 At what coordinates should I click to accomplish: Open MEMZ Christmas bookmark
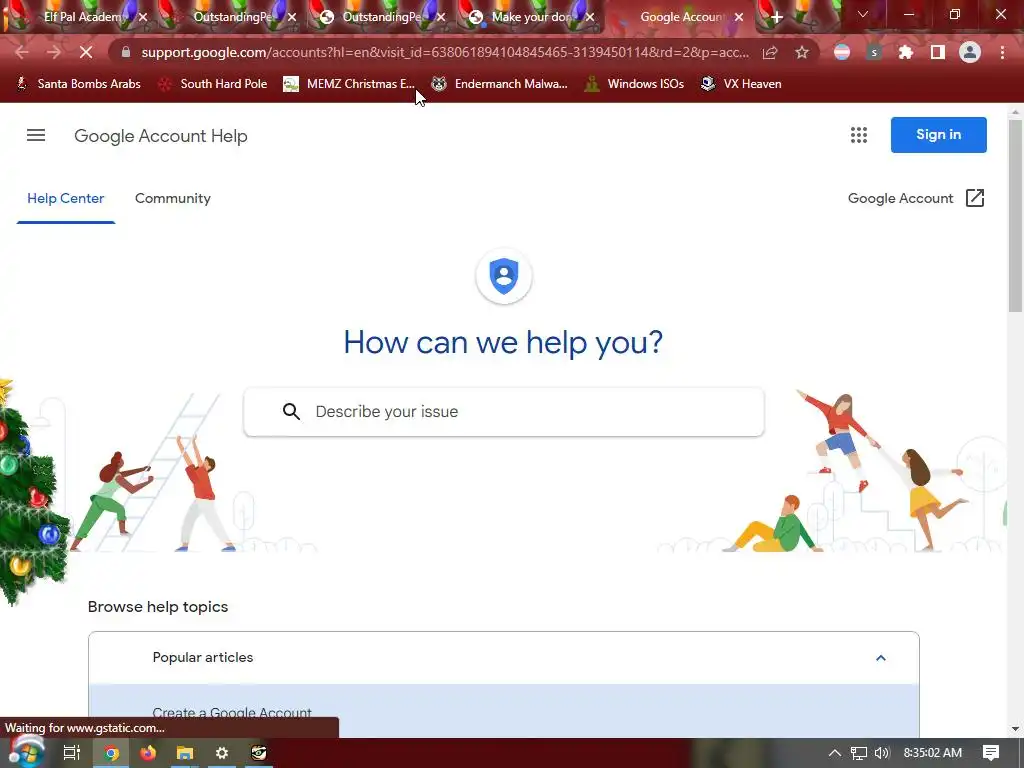coord(349,84)
